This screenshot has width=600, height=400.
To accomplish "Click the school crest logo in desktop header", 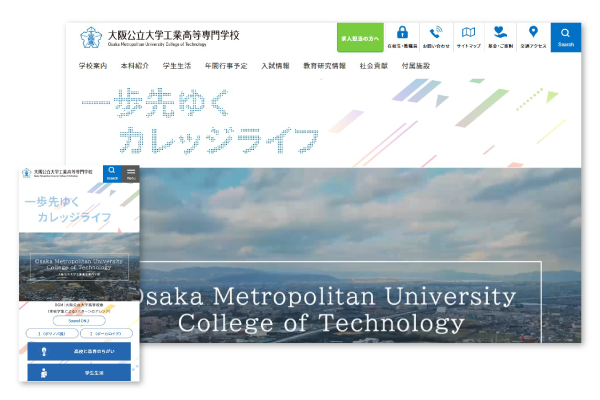I will pos(91,37).
